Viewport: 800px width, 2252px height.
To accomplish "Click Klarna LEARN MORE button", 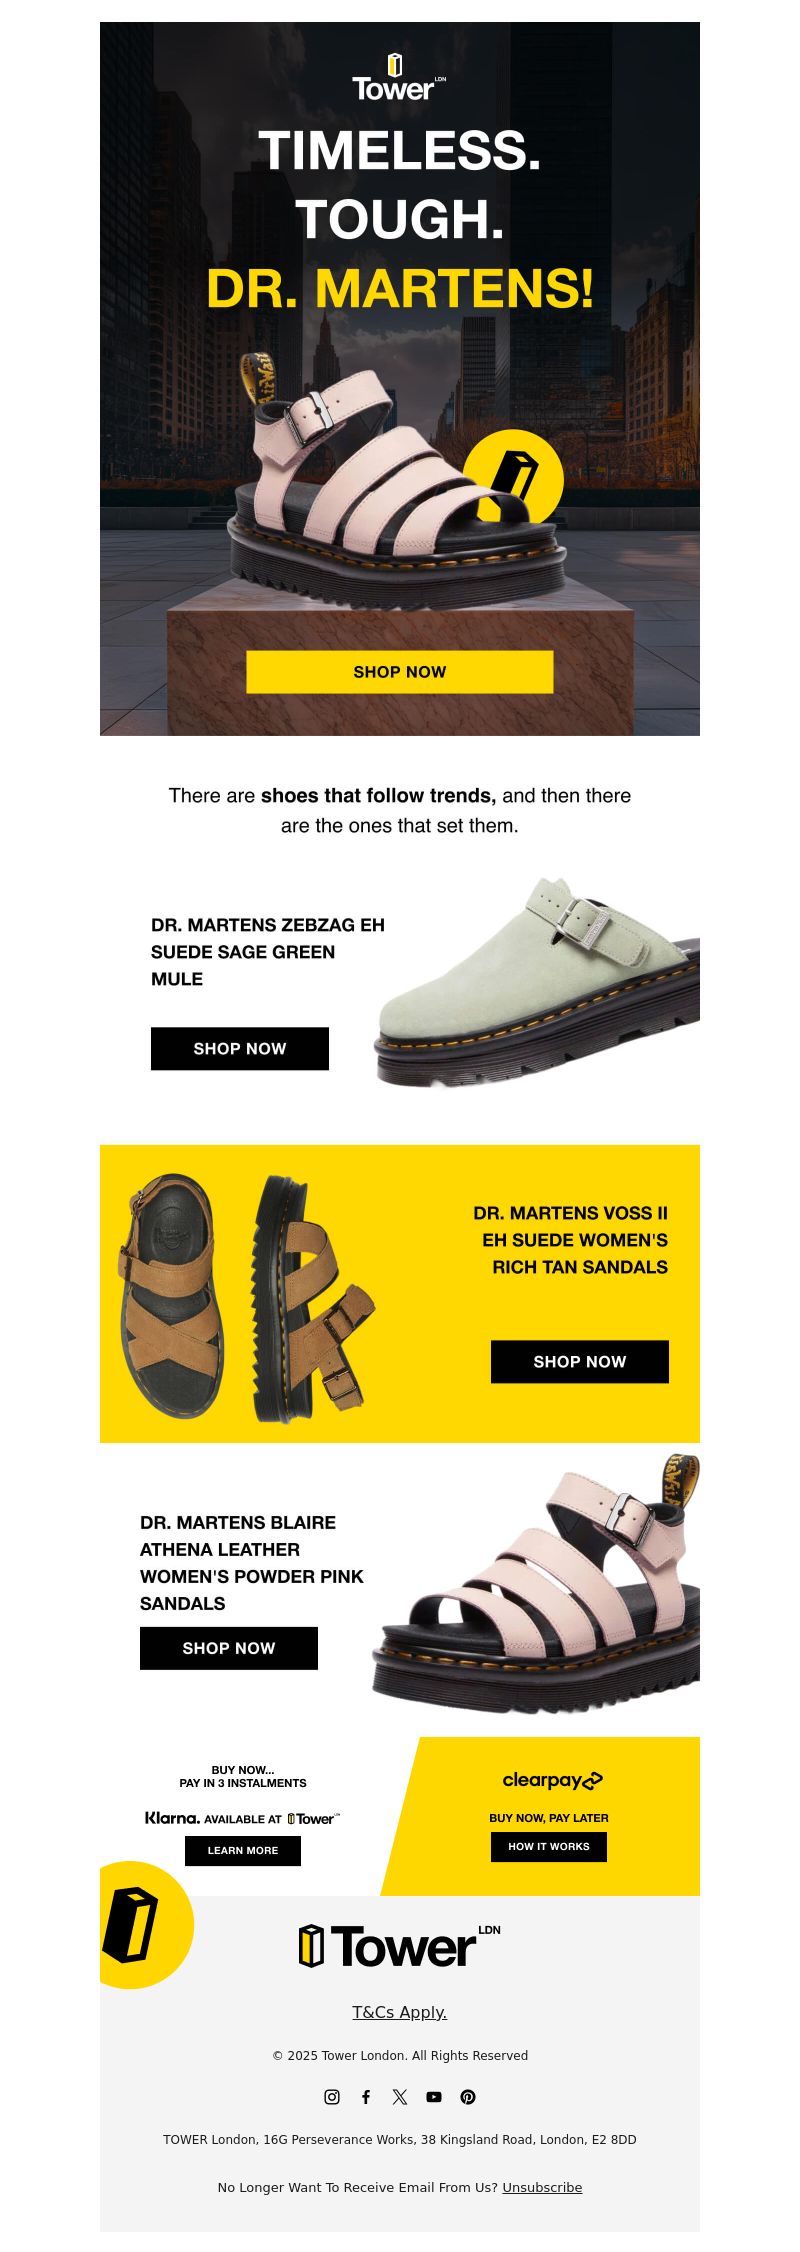I will click(243, 1851).
